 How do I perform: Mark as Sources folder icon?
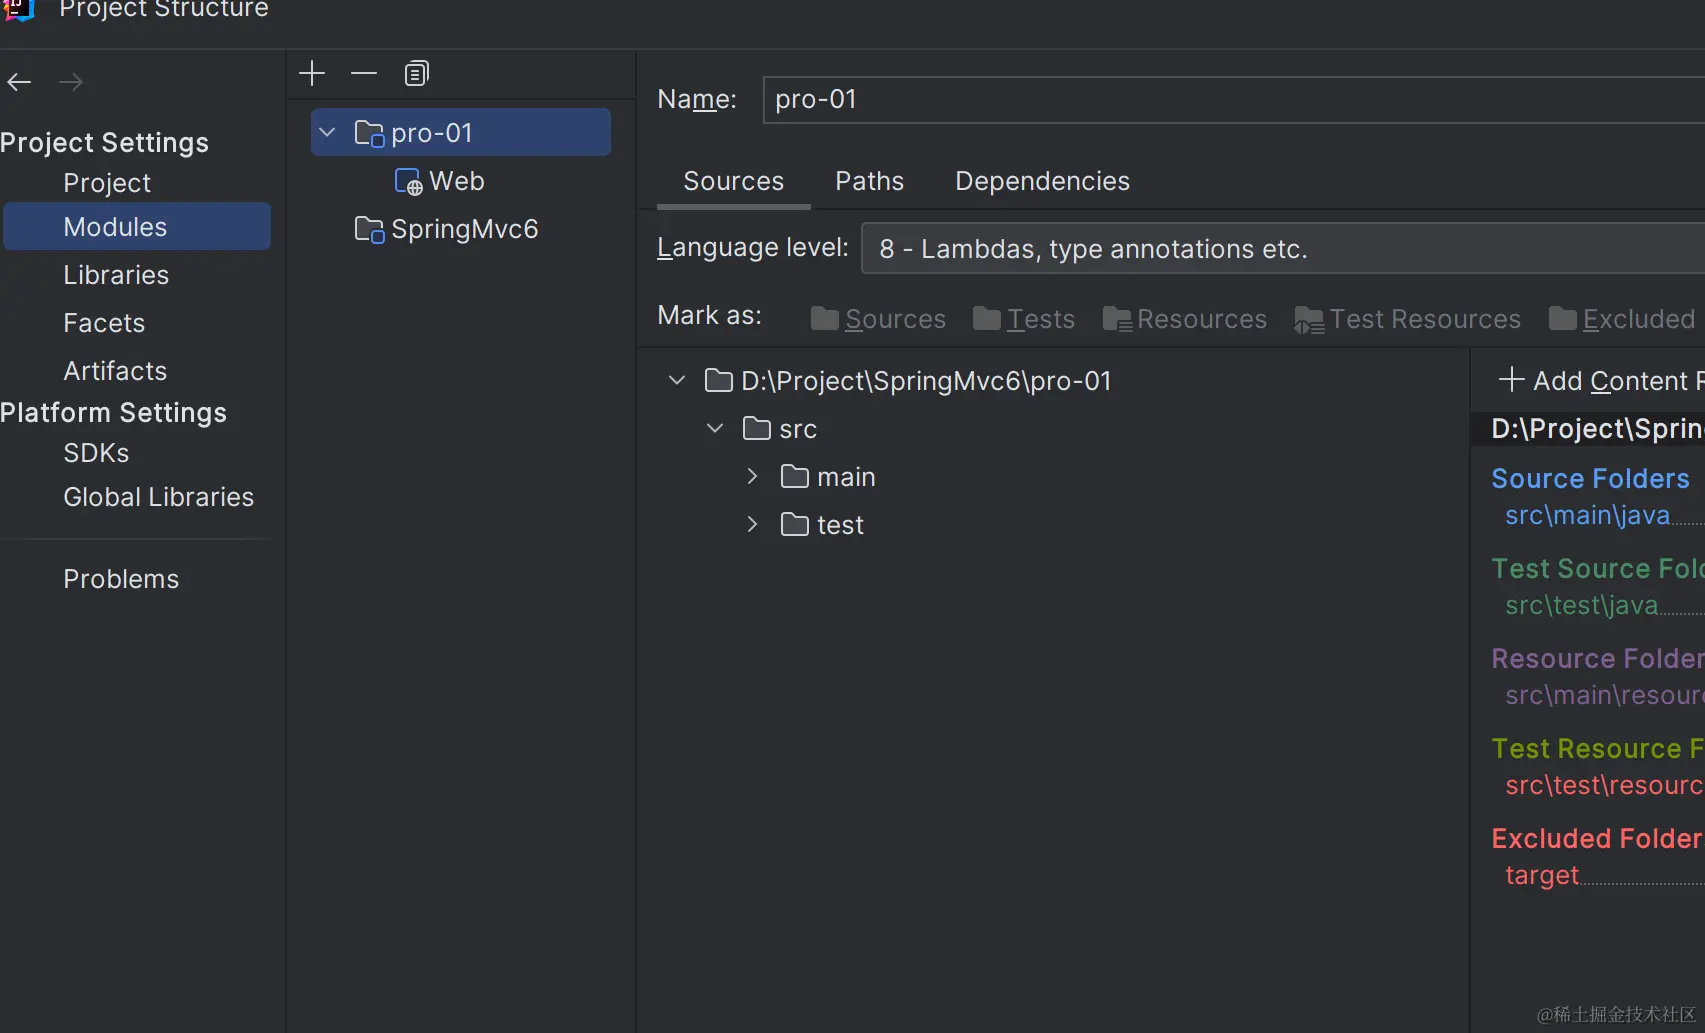tap(824, 319)
